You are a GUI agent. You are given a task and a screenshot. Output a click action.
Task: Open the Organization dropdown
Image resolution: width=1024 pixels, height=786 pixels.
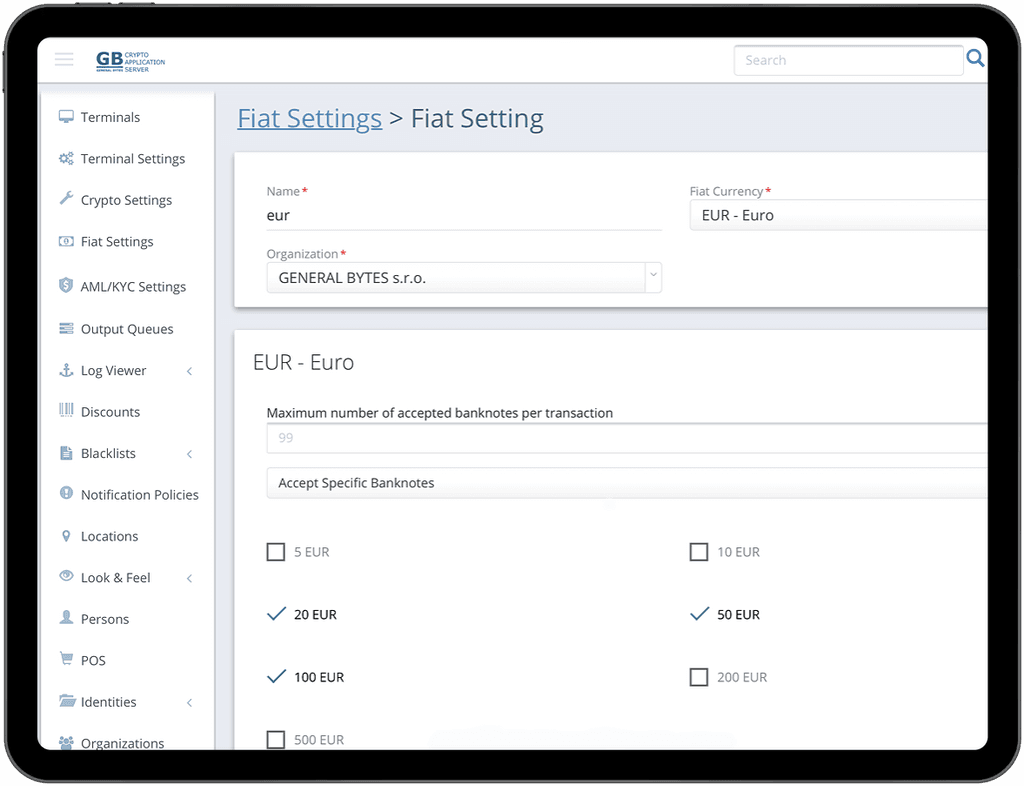click(464, 278)
